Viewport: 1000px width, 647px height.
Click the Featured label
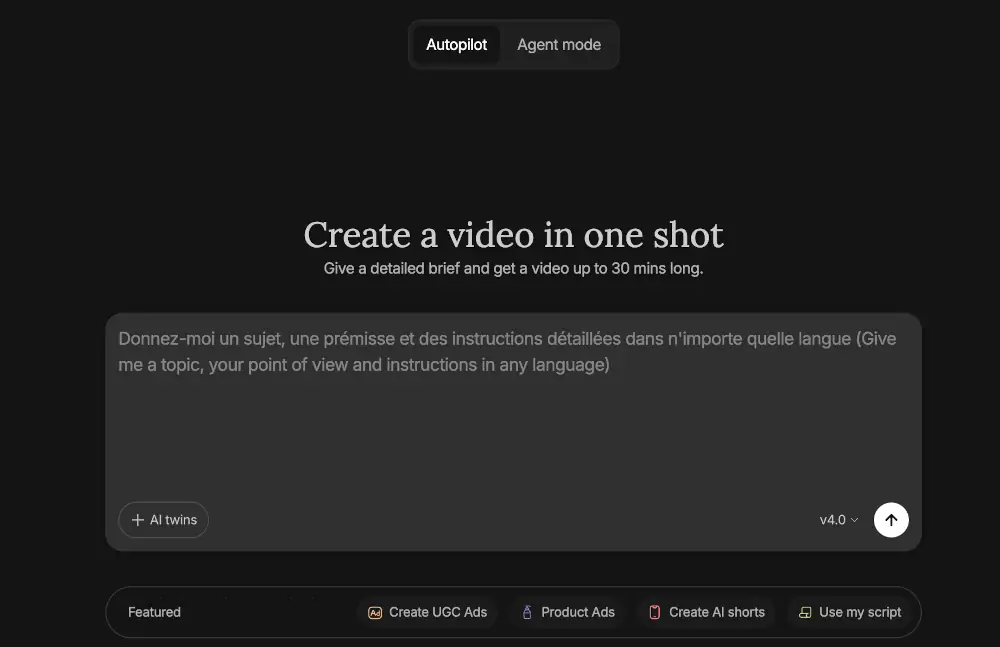point(154,612)
